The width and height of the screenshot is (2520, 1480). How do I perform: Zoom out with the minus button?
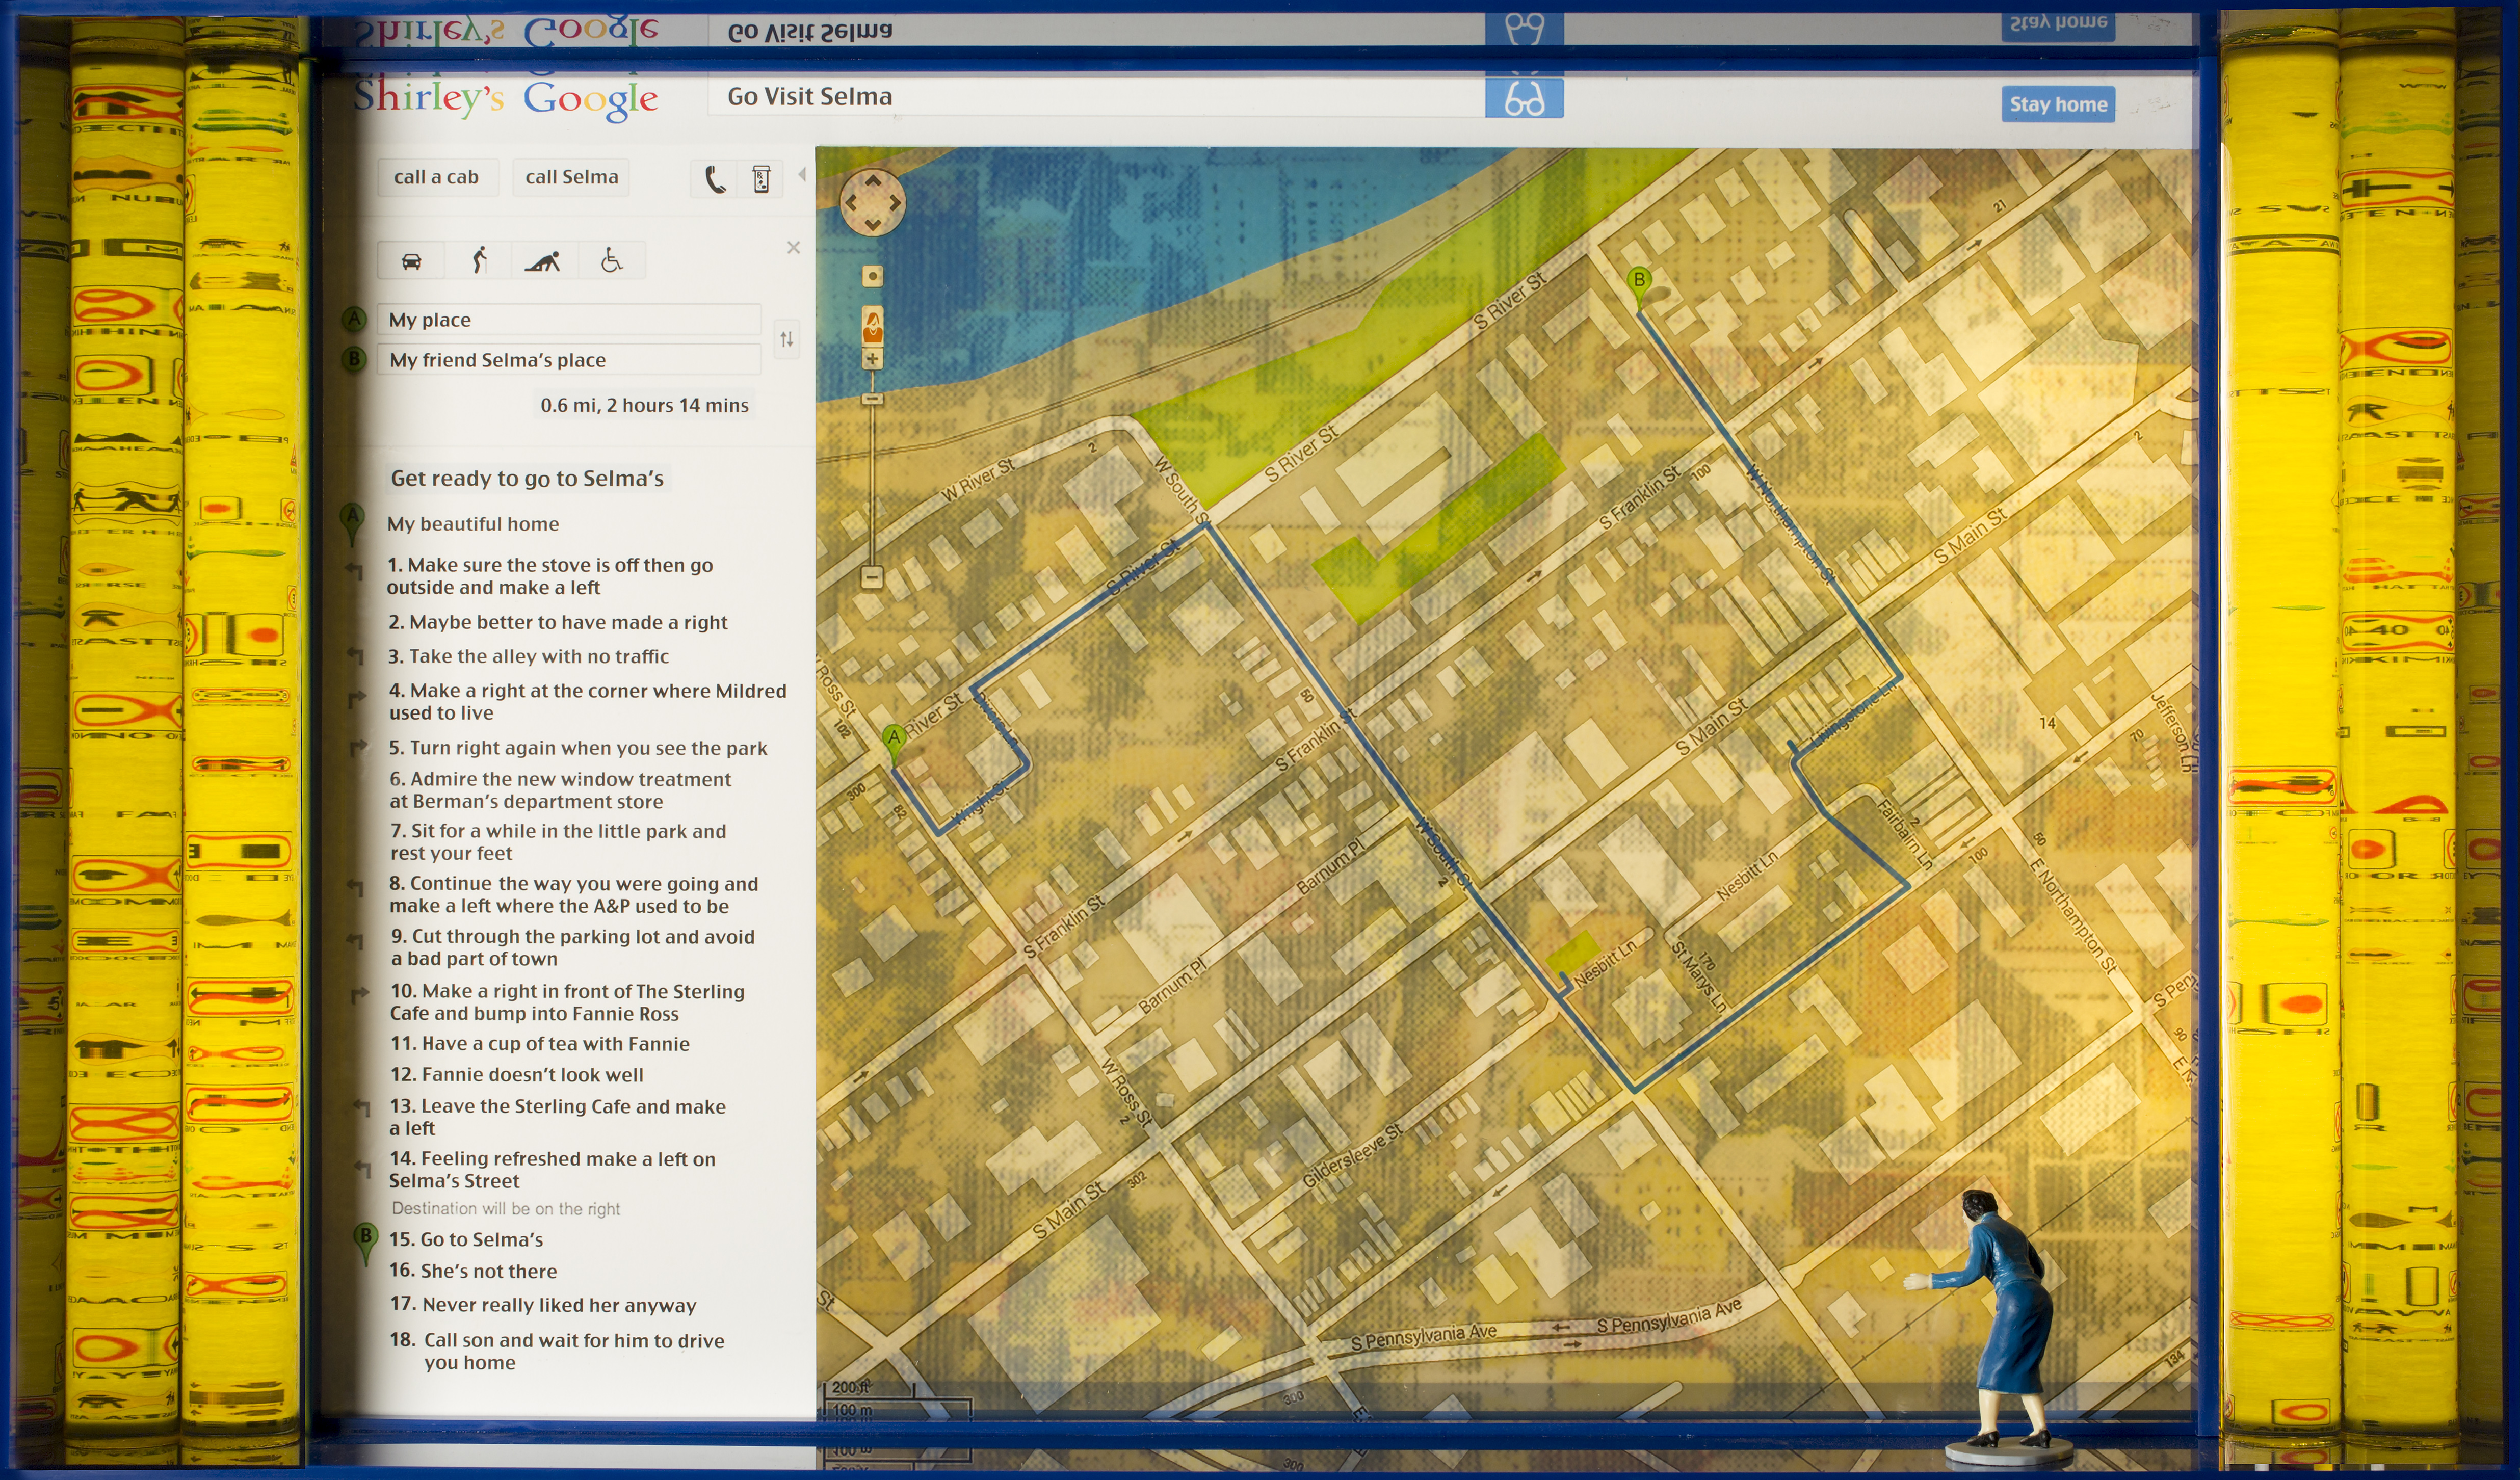coord(872,576)
